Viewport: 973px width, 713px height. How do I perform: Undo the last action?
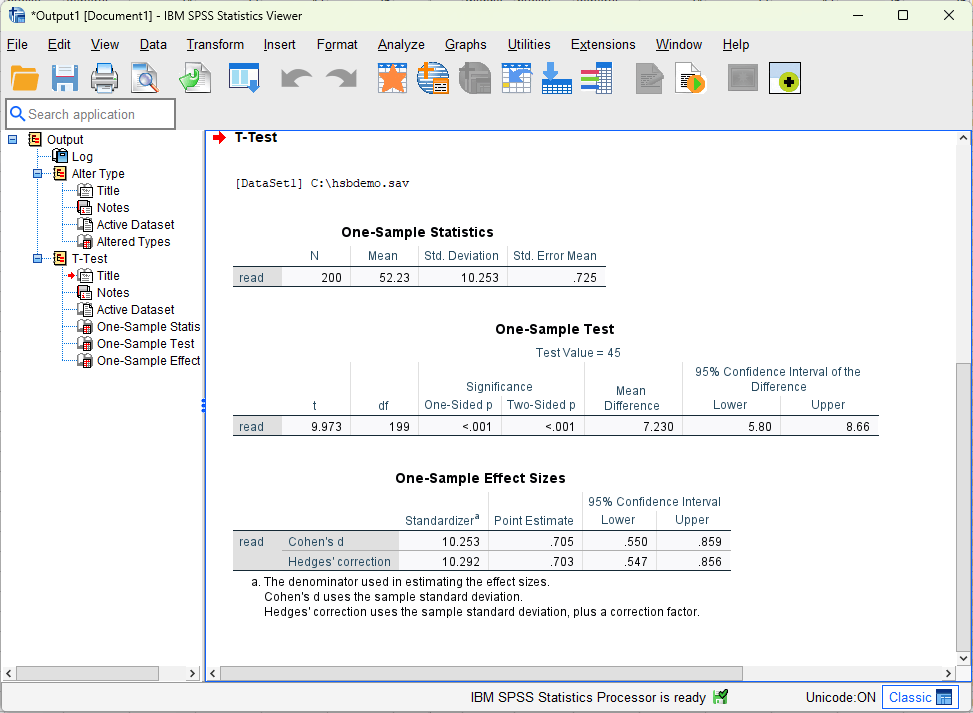pyautogui.click(x=296, y=78)
